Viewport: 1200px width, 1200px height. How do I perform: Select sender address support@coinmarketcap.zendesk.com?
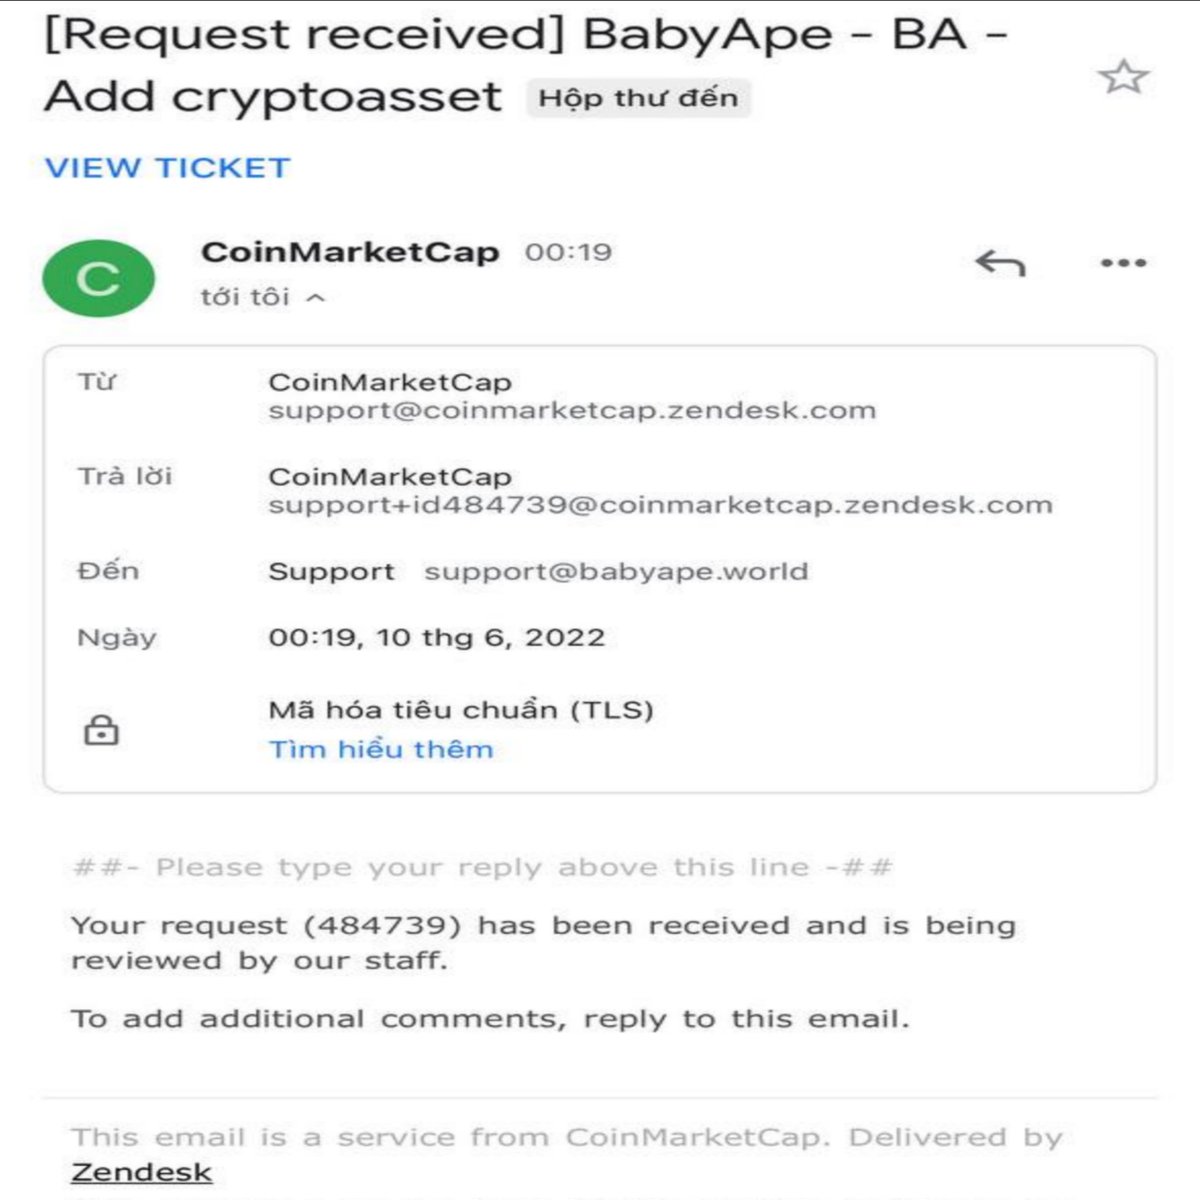coord(572,410)
